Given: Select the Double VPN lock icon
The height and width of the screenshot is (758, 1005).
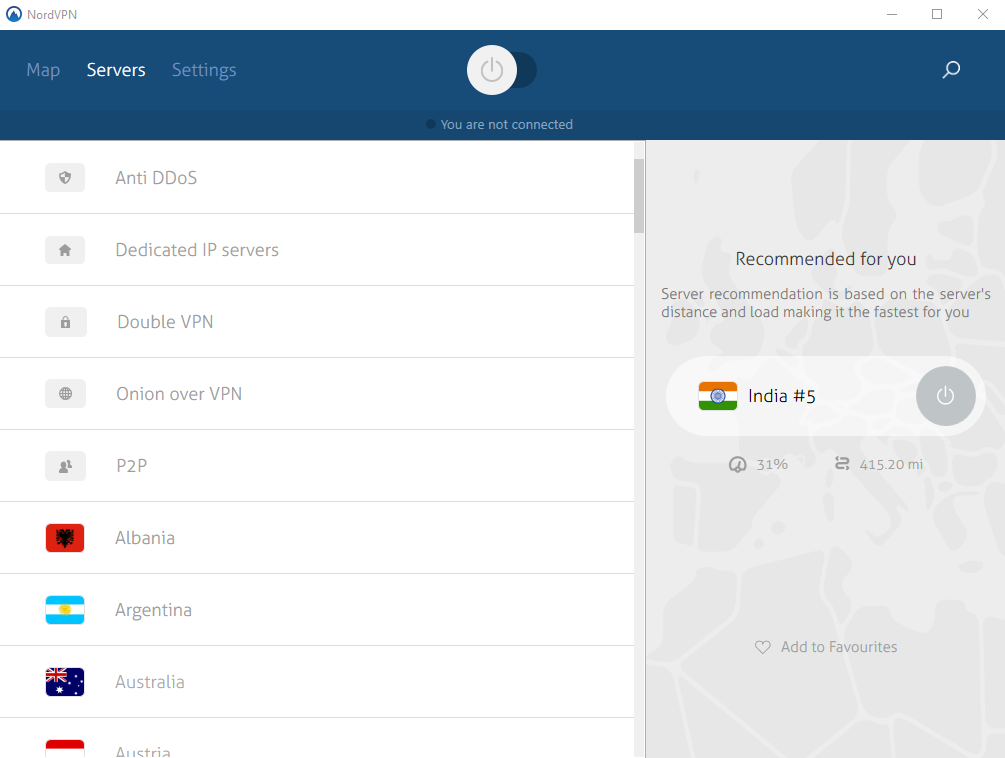Looking at the screenshot, I should 65,321.
